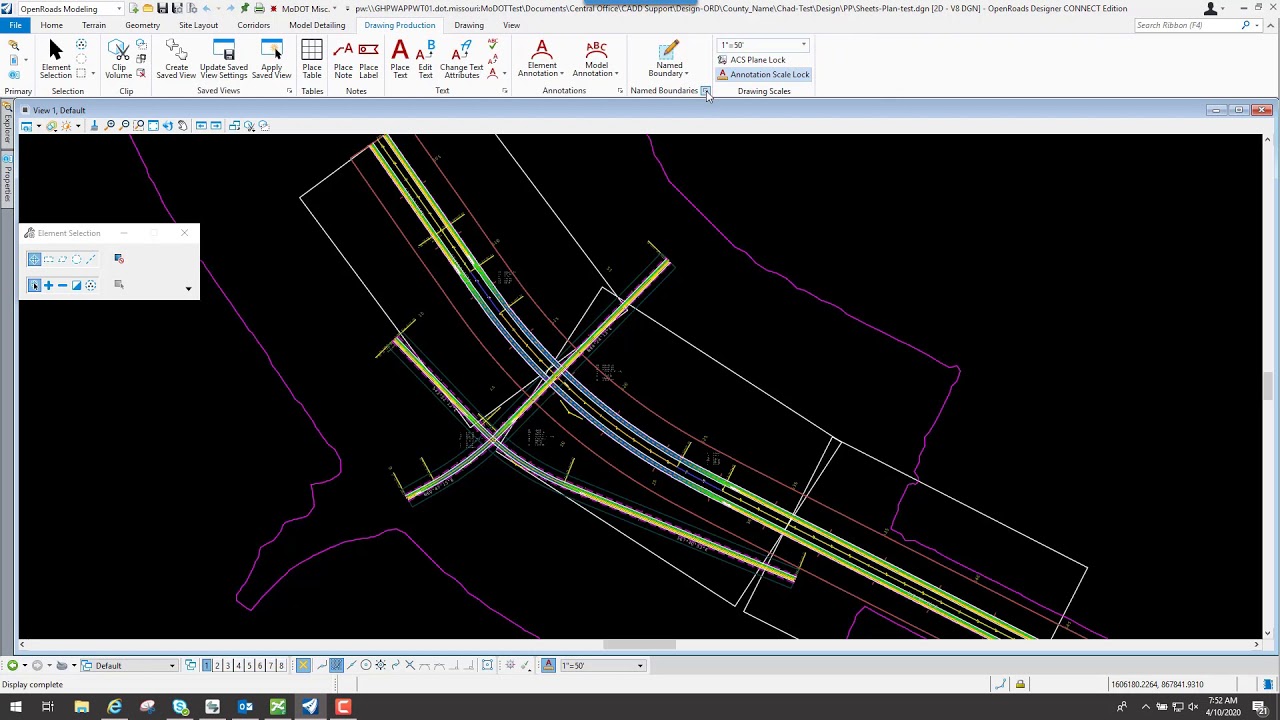This screenshot has width=1280, height=720.
Task: Open the drawing scale 1"=50' dropdown in ribbon
Action: click(x=803, y=45)
